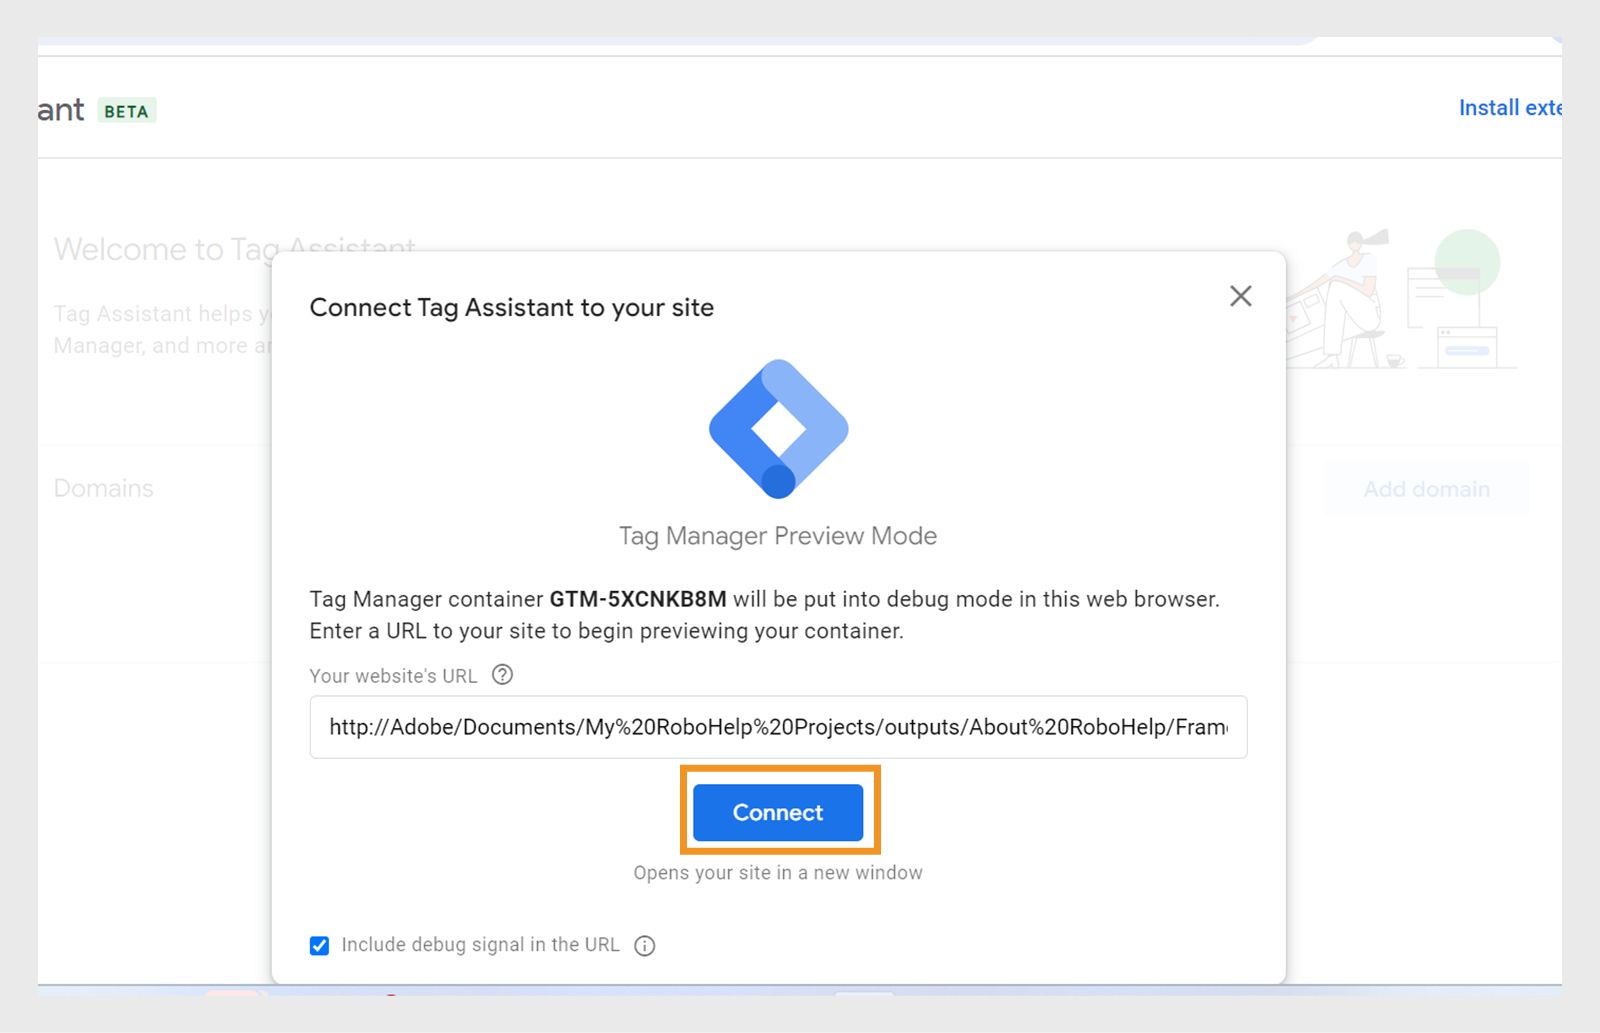Click the Domains label in background page

pos(104,488)
